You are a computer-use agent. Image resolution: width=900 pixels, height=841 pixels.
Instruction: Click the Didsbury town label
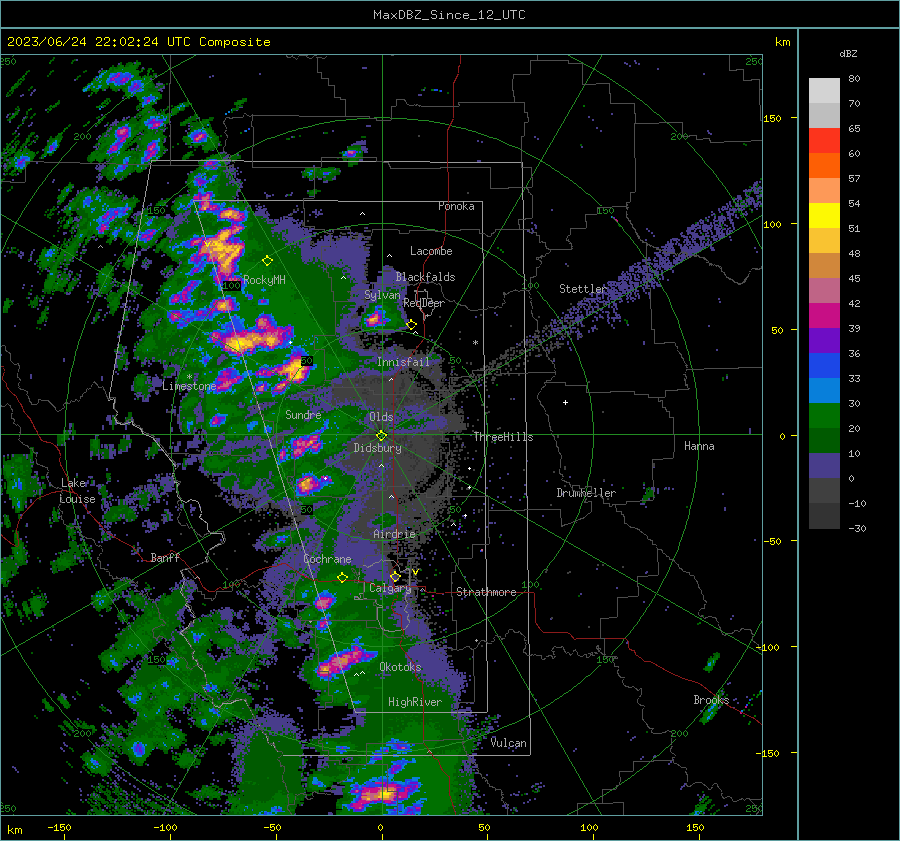coord(377,448)
